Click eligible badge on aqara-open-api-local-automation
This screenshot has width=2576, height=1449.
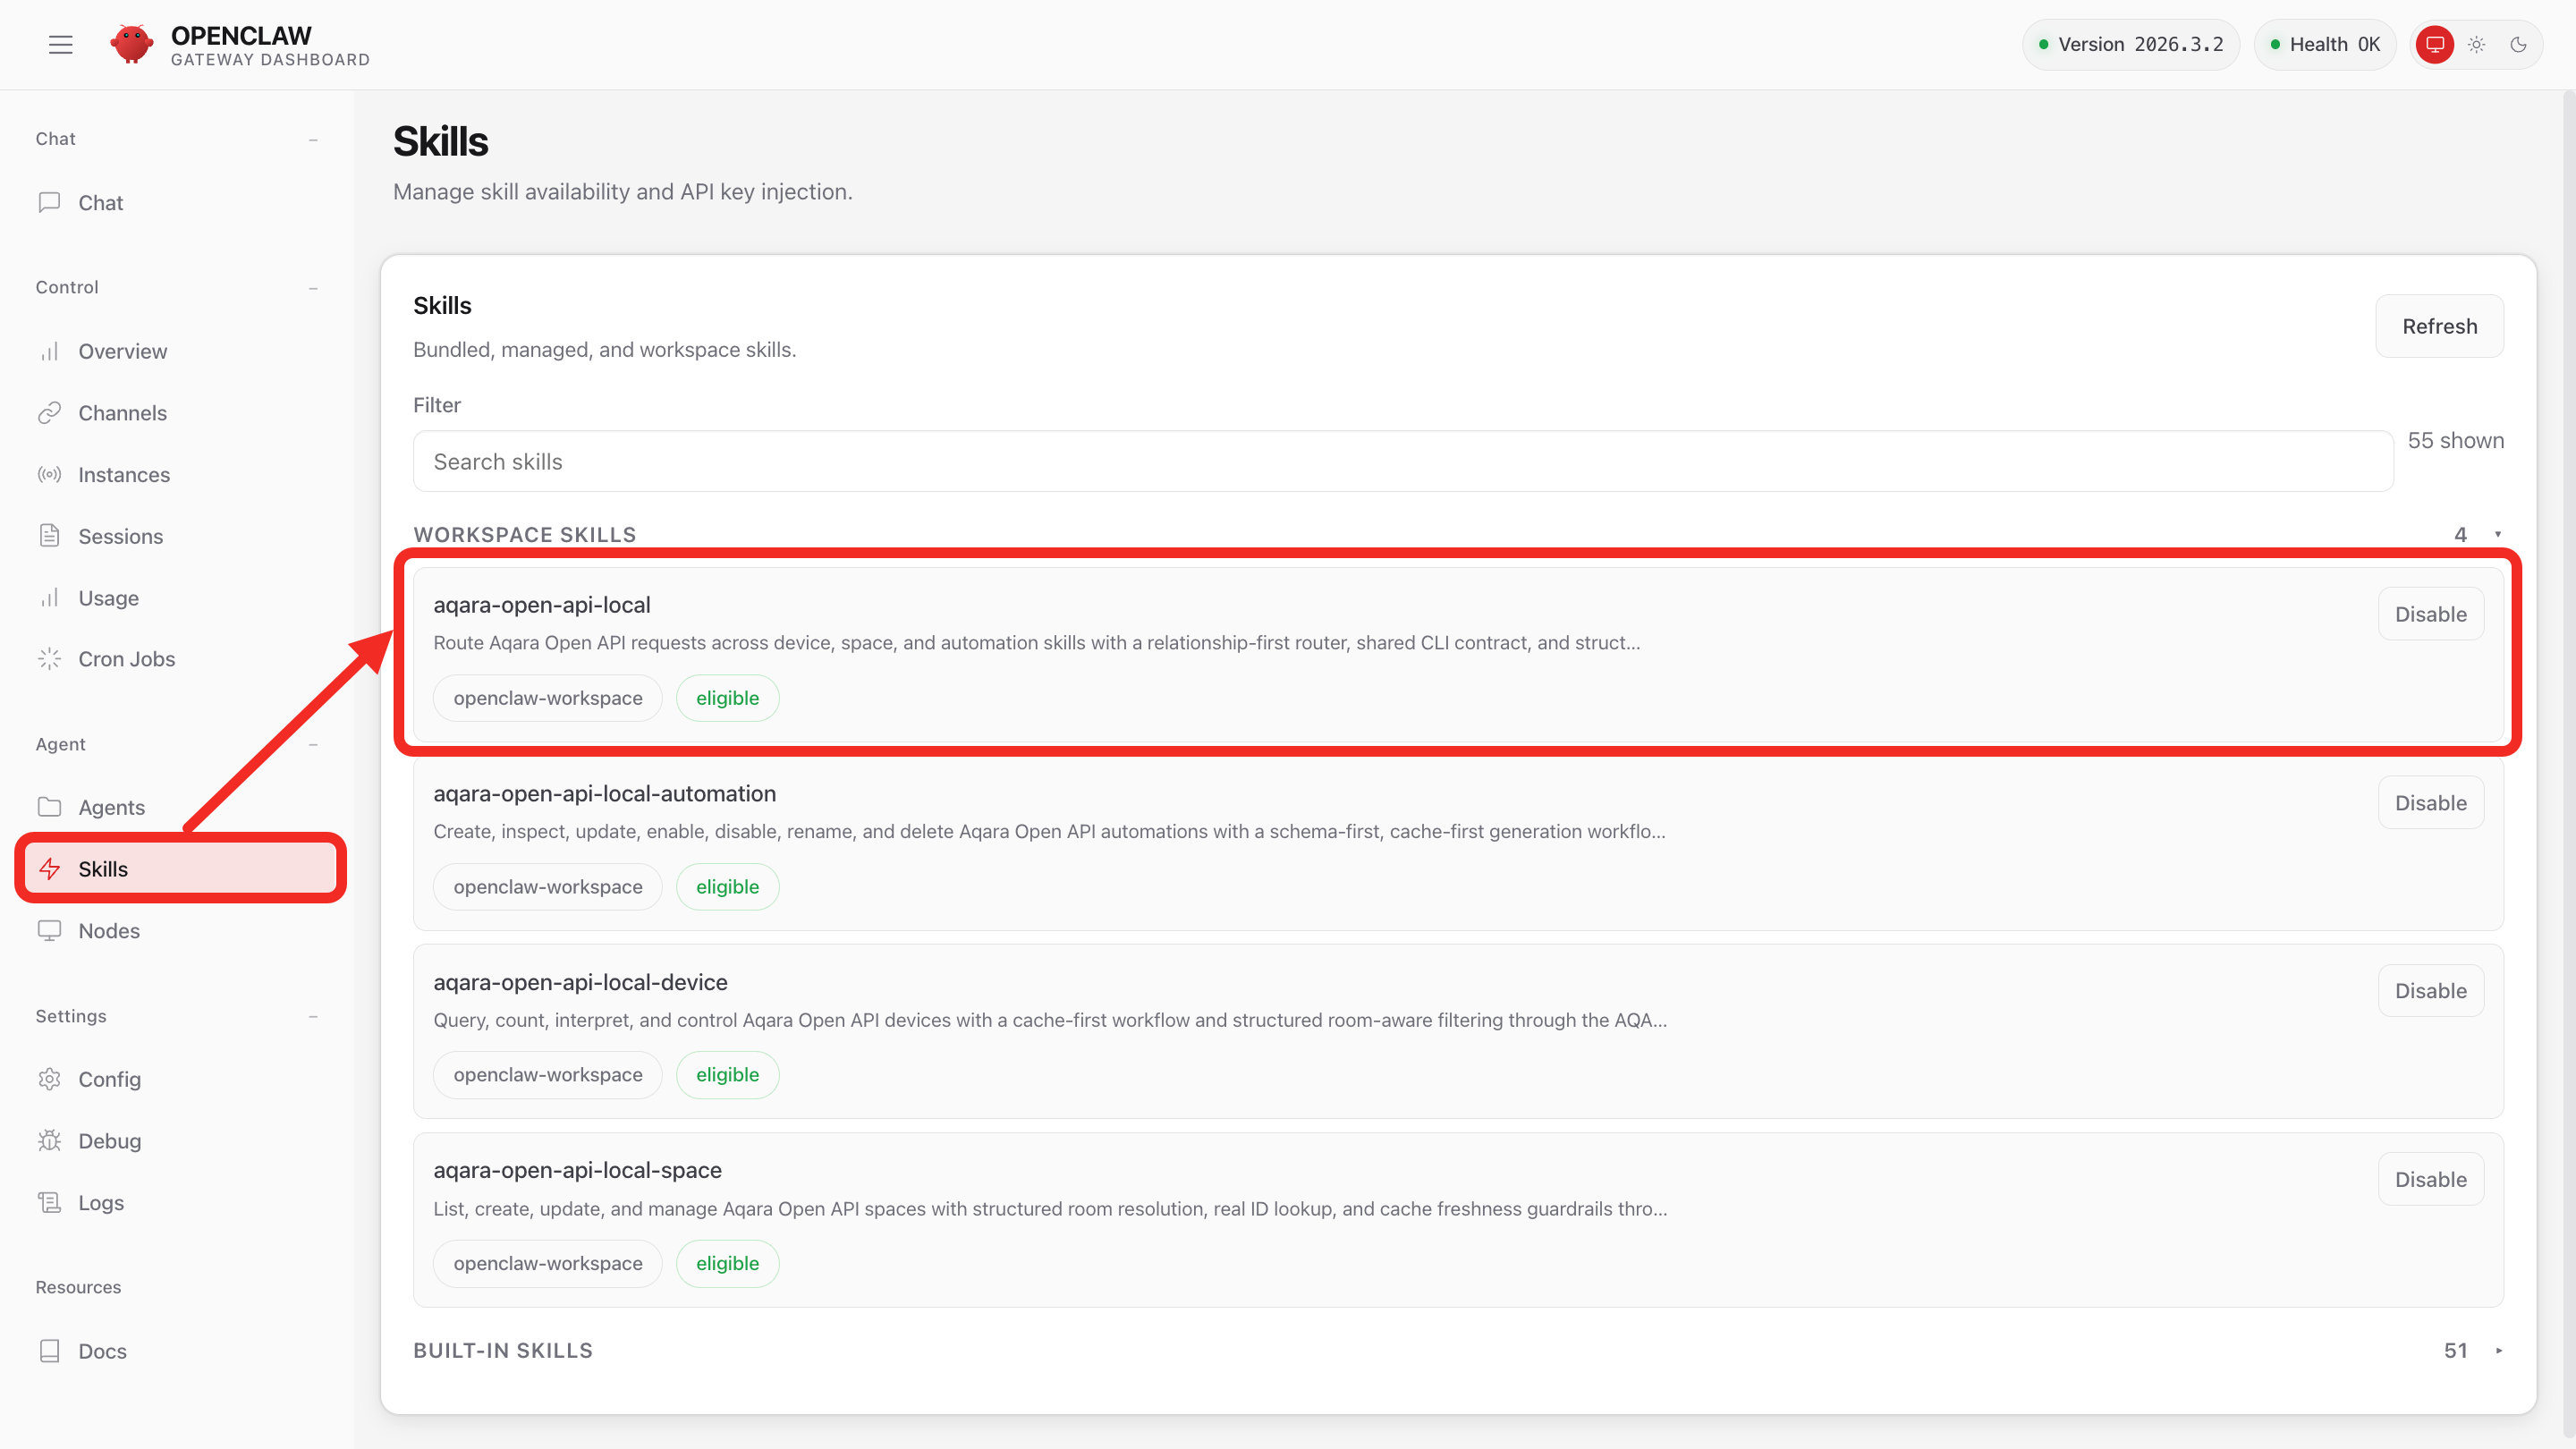point(727,886)
